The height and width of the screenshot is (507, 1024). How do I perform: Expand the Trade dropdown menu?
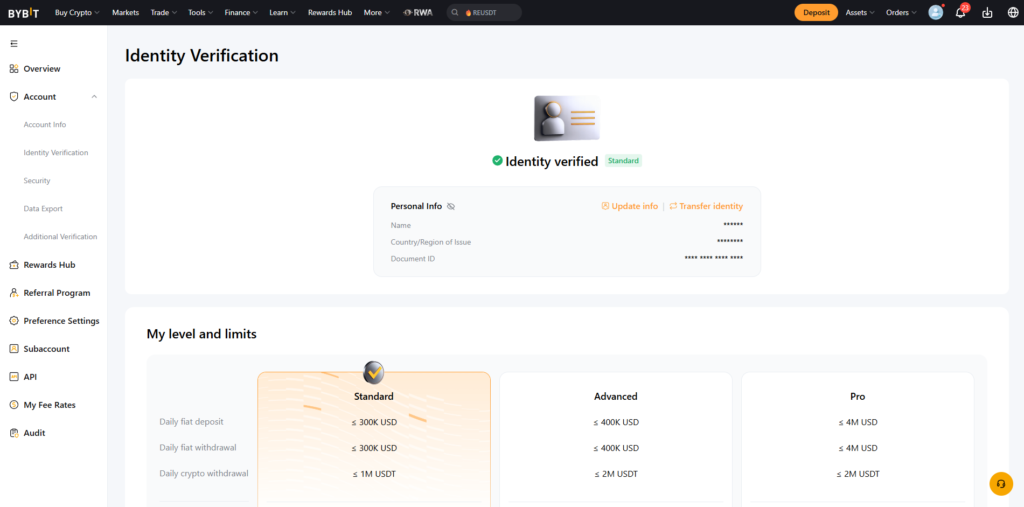point(163,12)
